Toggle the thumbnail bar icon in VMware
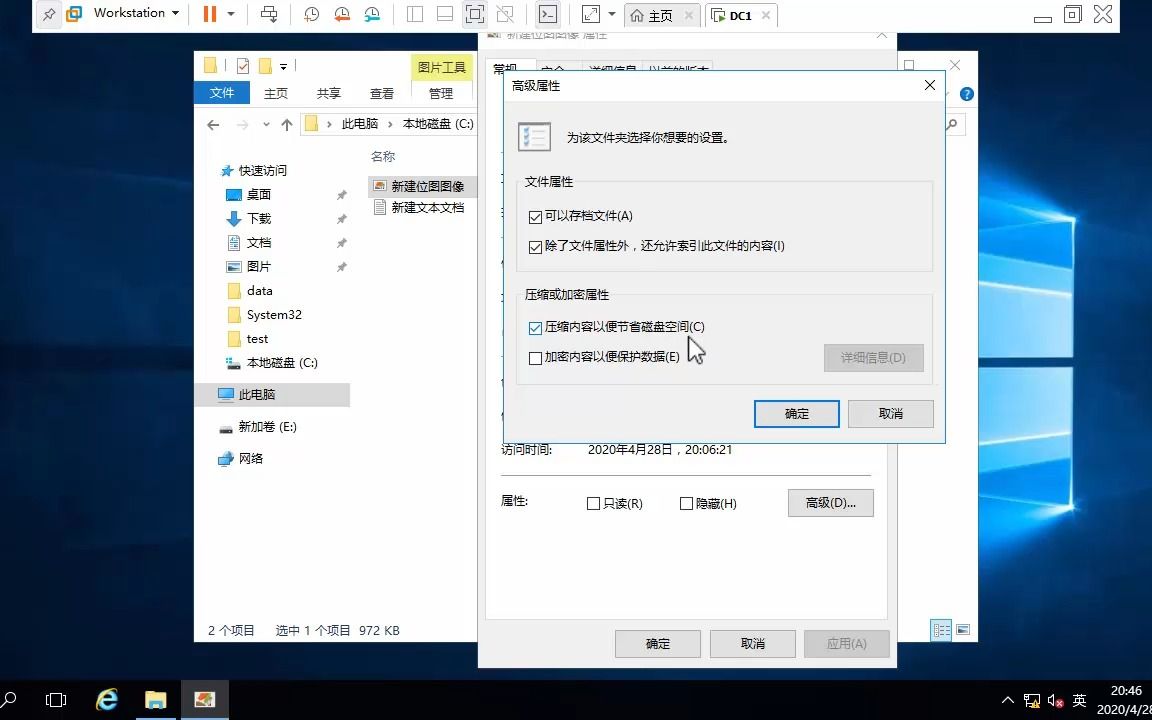 coord(444,14)
